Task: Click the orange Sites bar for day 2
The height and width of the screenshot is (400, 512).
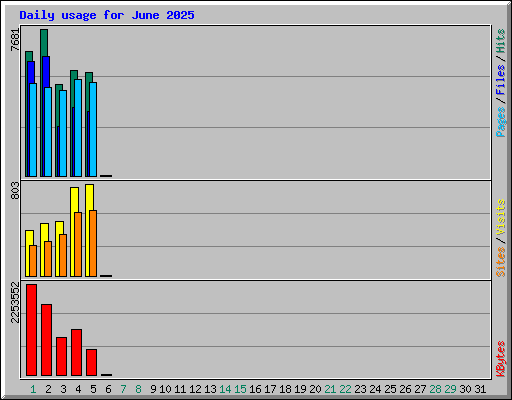Action: pyautogui.click(x=48, y=259)
